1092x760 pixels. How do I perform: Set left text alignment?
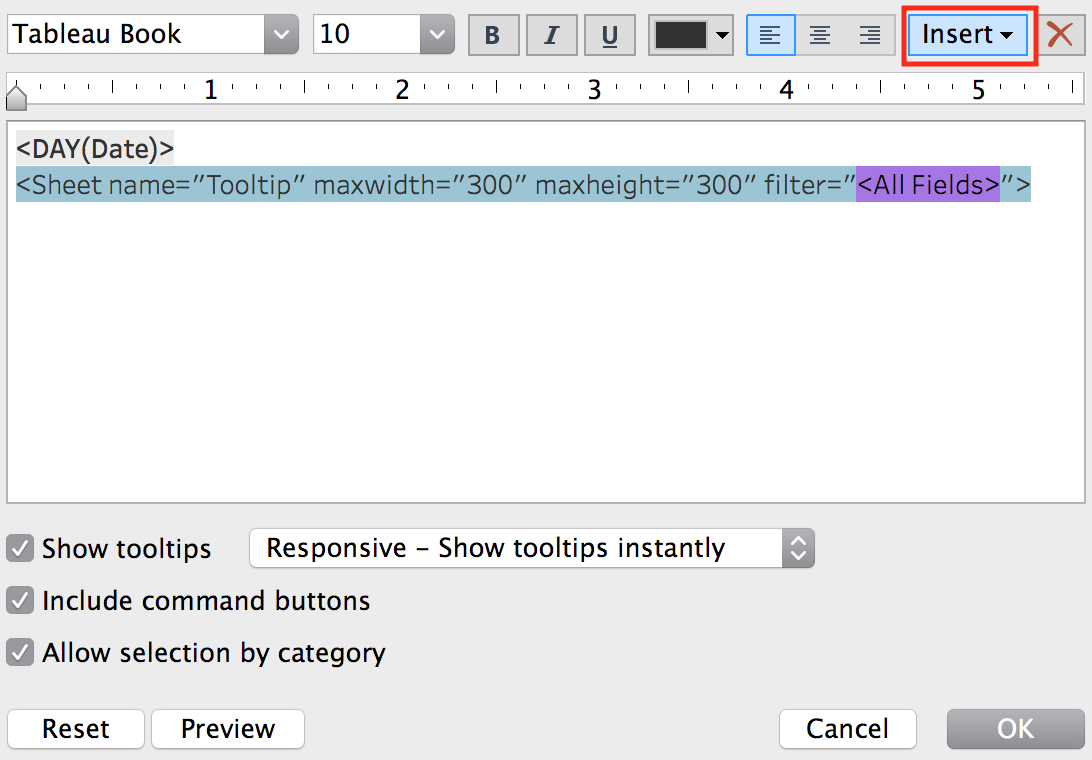[770, 34]
